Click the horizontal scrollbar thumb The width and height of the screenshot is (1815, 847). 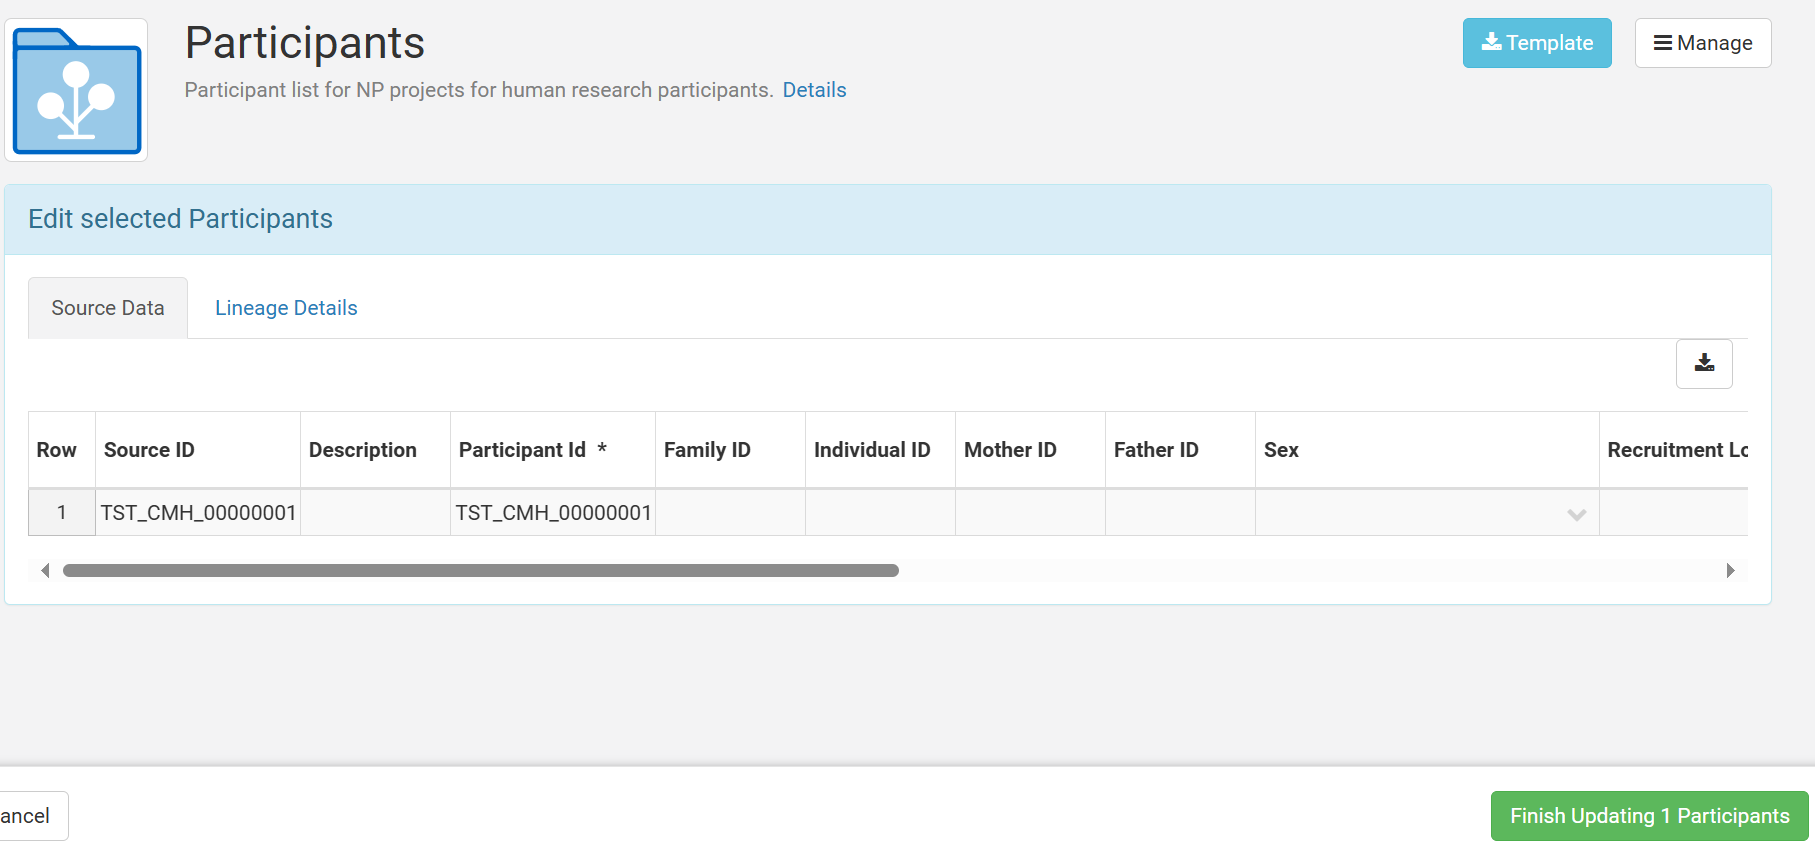coord(480,570)
